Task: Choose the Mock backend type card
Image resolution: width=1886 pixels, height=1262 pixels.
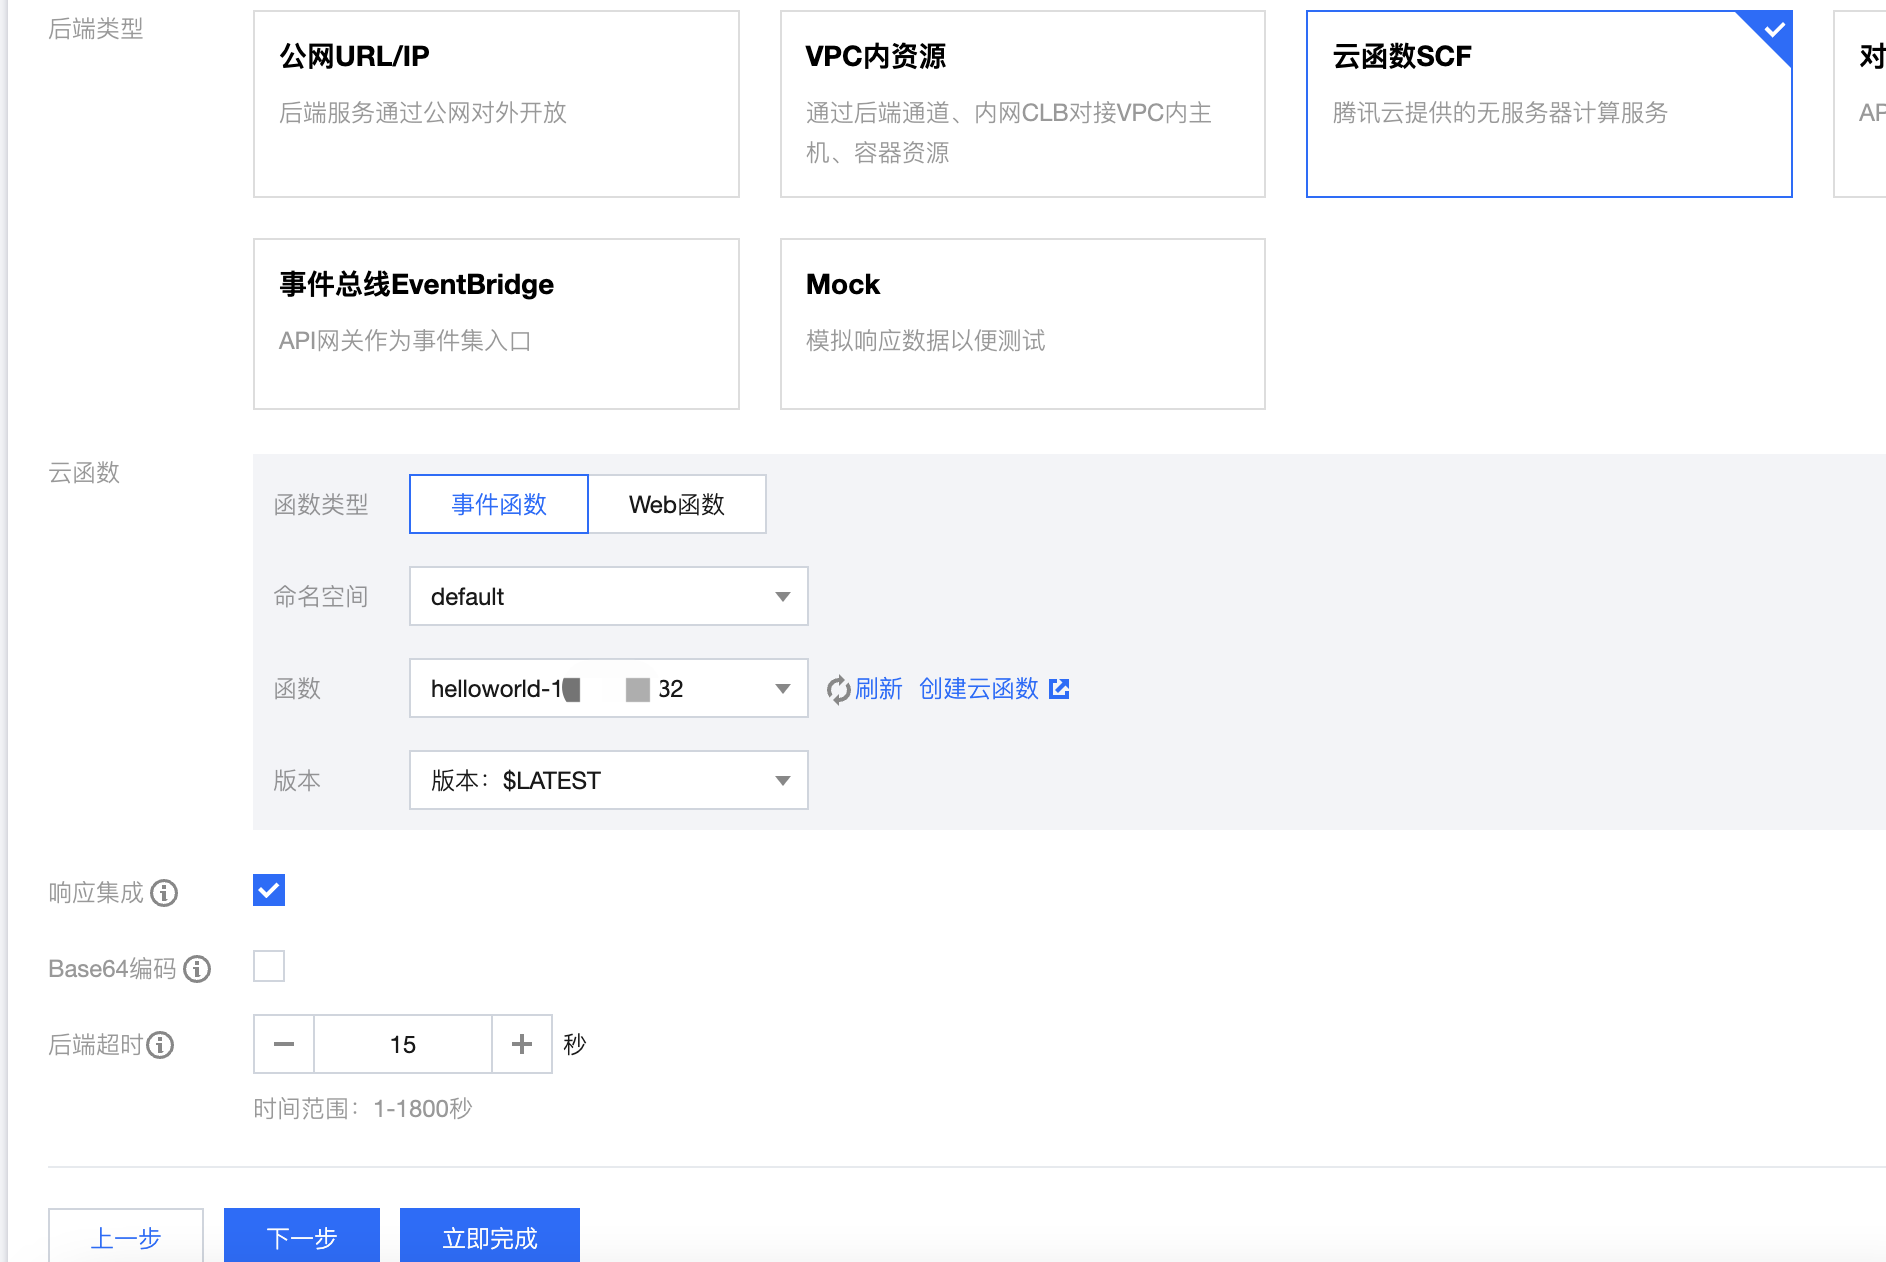Action: tap(1022, 324)
